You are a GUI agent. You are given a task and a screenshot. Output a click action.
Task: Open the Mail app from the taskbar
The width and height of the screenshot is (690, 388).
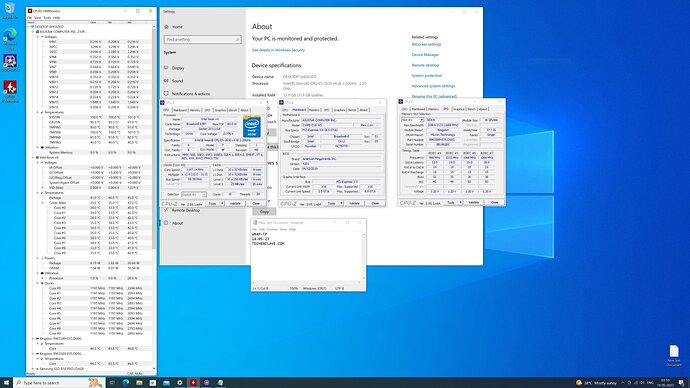pos(166,383)
